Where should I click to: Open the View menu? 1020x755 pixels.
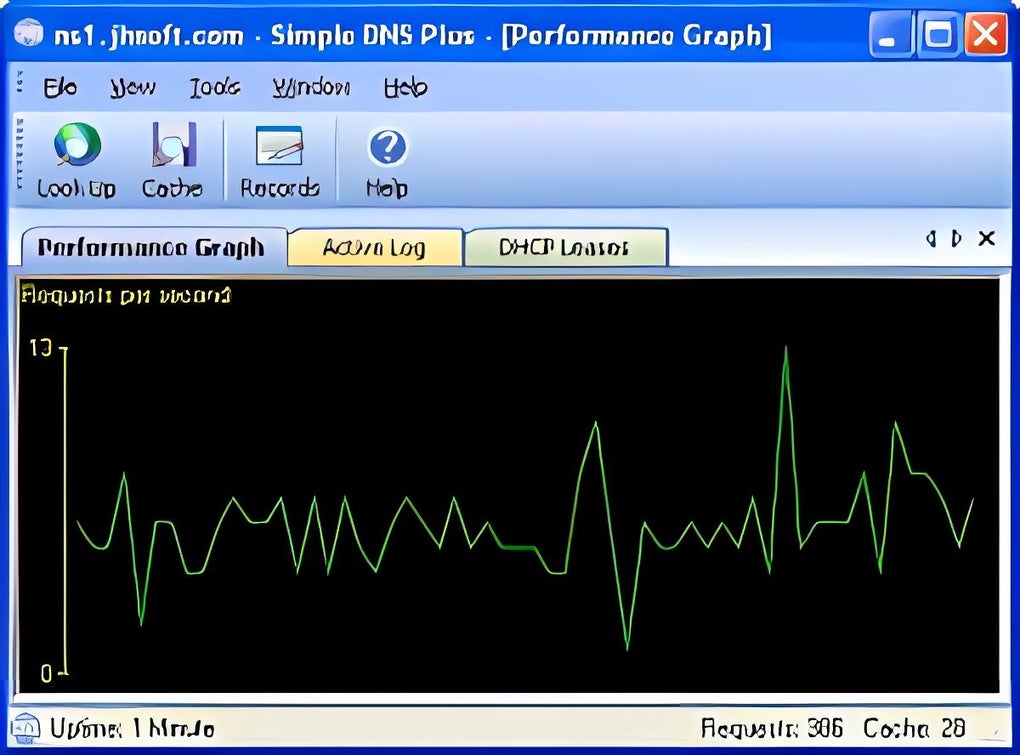click(x=132, y=88)
